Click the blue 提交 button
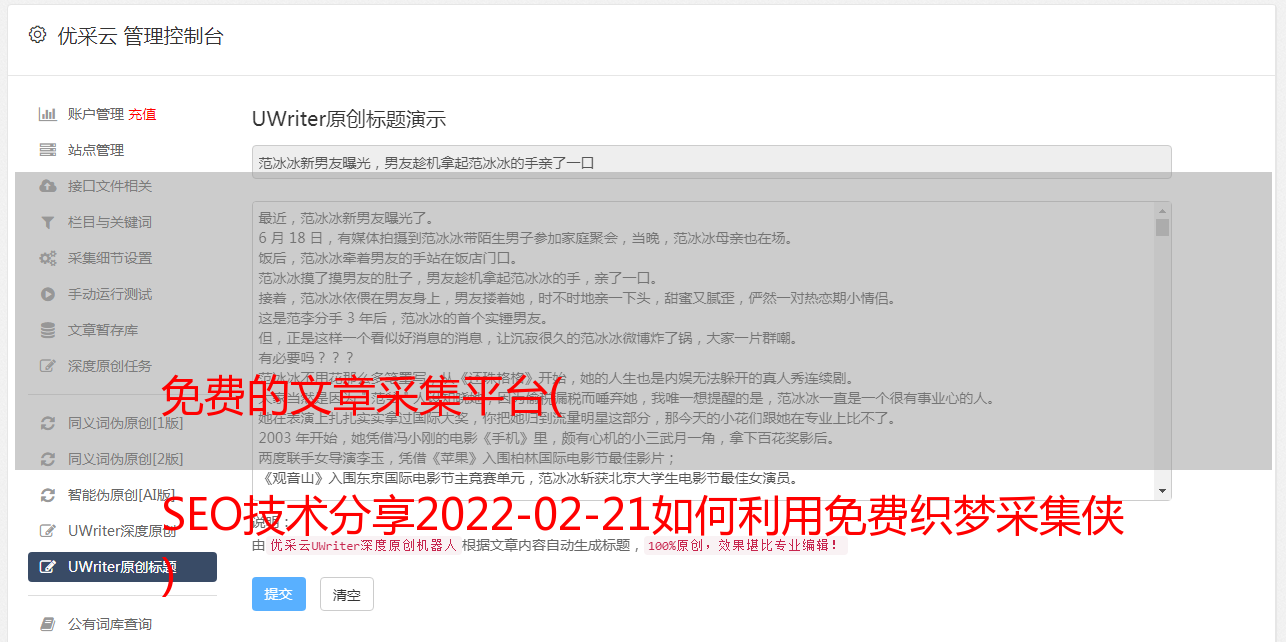The height and width of the screenshot is (642, 1286). [x=278, y=594]
